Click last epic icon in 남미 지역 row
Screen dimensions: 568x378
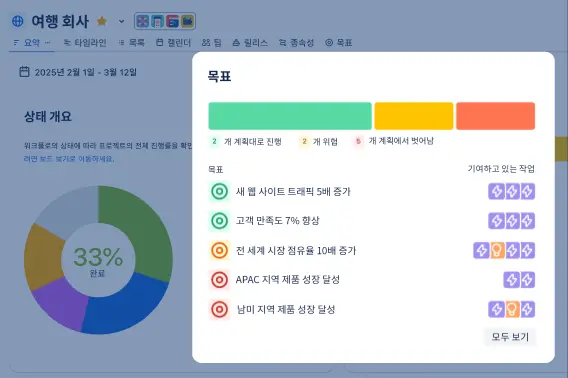click(x=527, y=310)
